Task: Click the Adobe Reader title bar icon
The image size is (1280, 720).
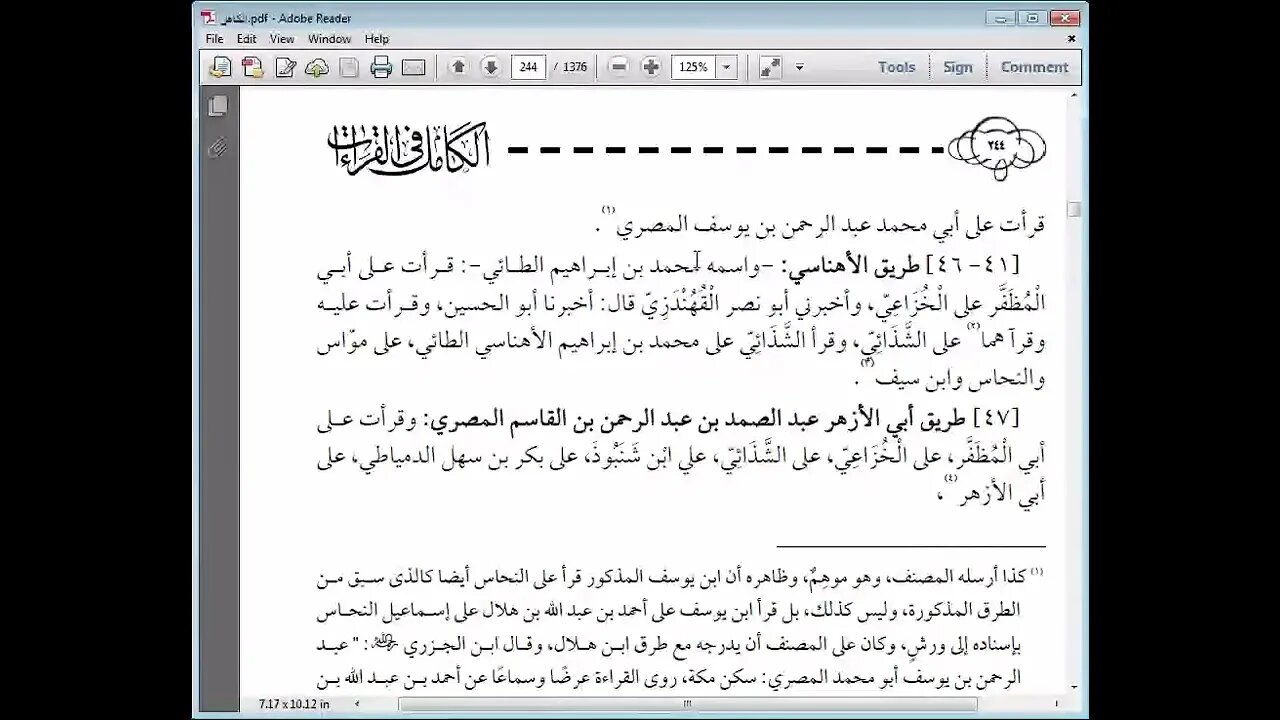Action: pos(208,17)
